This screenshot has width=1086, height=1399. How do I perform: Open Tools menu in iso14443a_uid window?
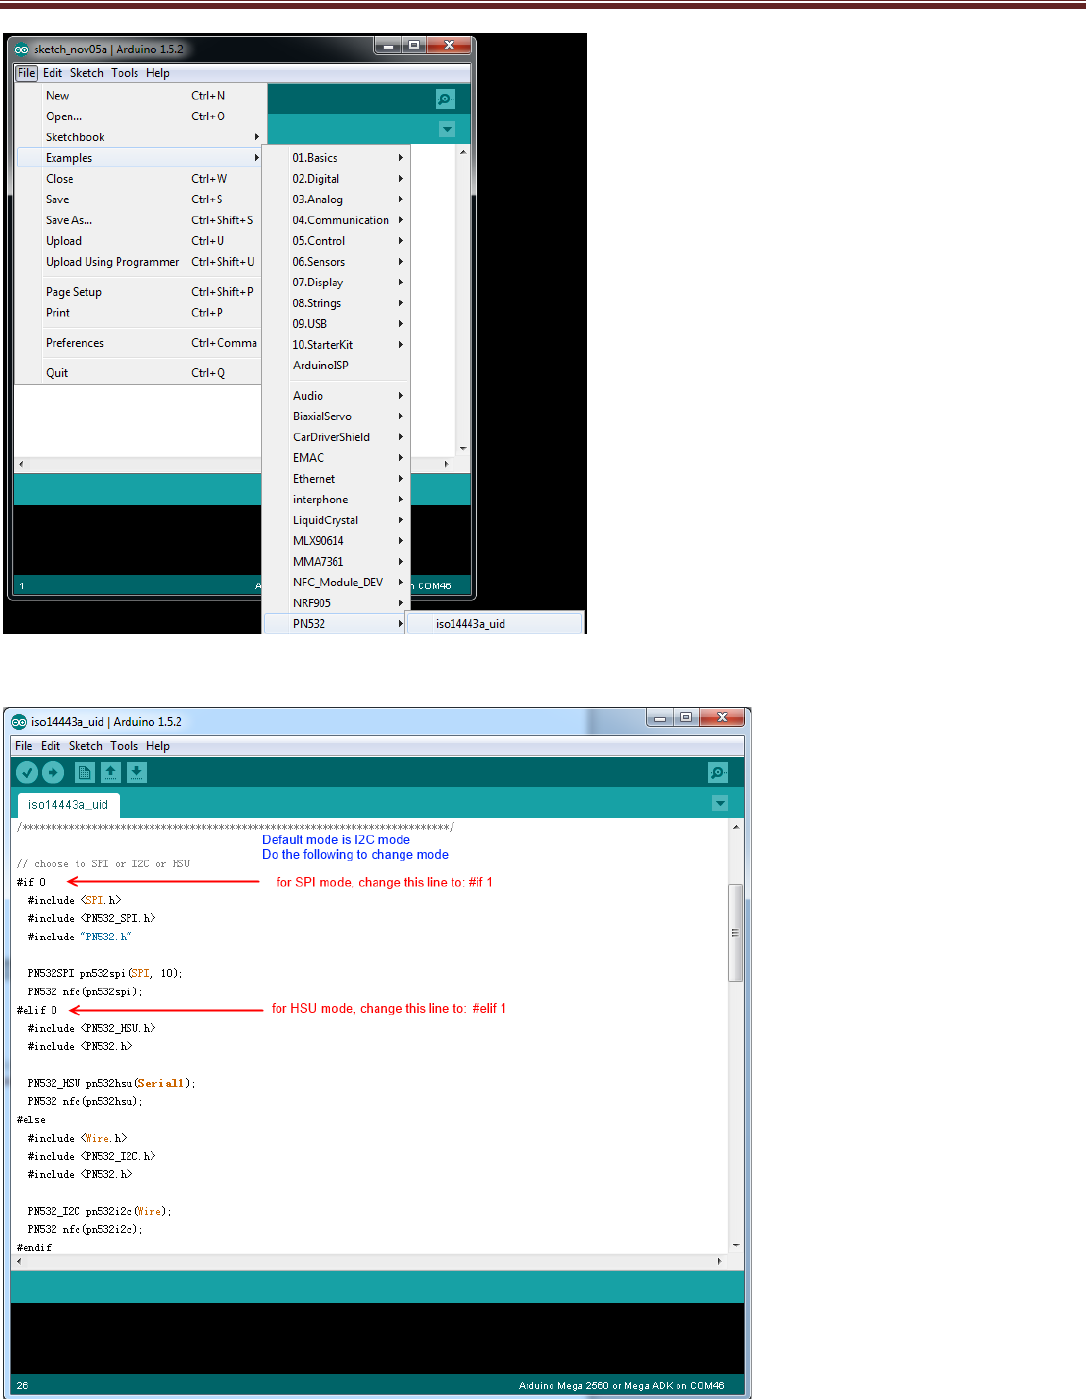point(124,746)
